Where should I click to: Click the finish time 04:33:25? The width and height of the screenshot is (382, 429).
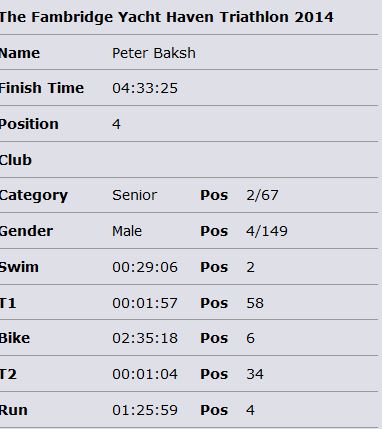(145, 88)
